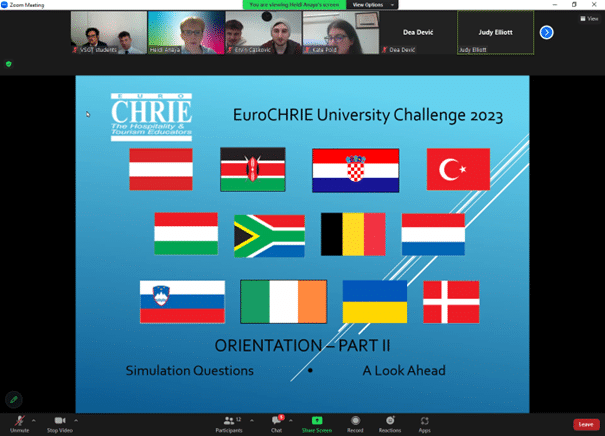The height and width of the screenshot is (436, 605).
Task: Click the Unmute microphone icon
Action: (x=19, y=421)
